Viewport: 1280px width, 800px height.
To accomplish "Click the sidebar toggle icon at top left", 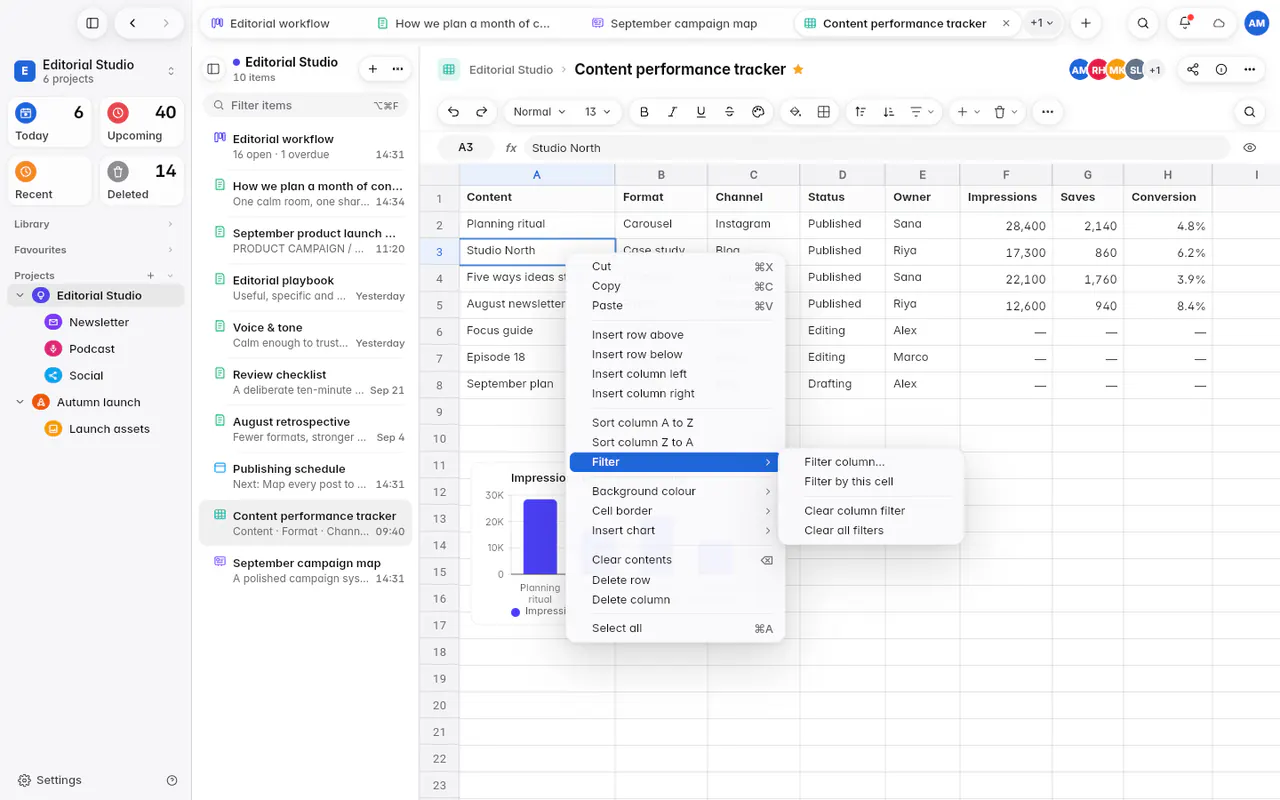I will click(92, 23).
